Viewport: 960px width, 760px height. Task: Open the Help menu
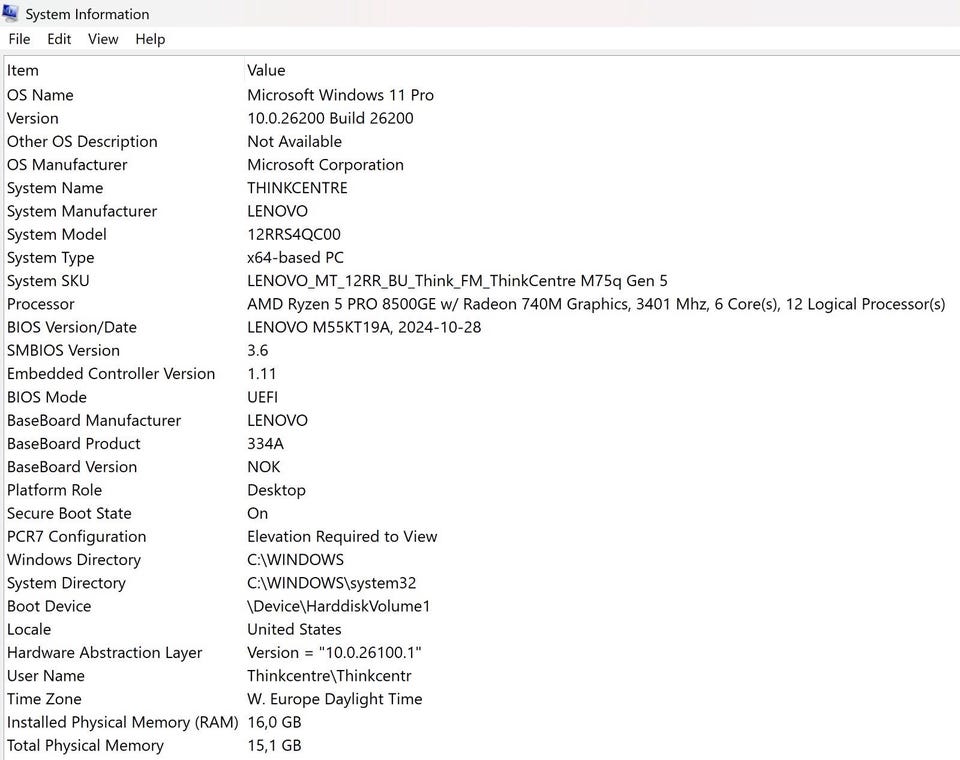tap(150, 39)
